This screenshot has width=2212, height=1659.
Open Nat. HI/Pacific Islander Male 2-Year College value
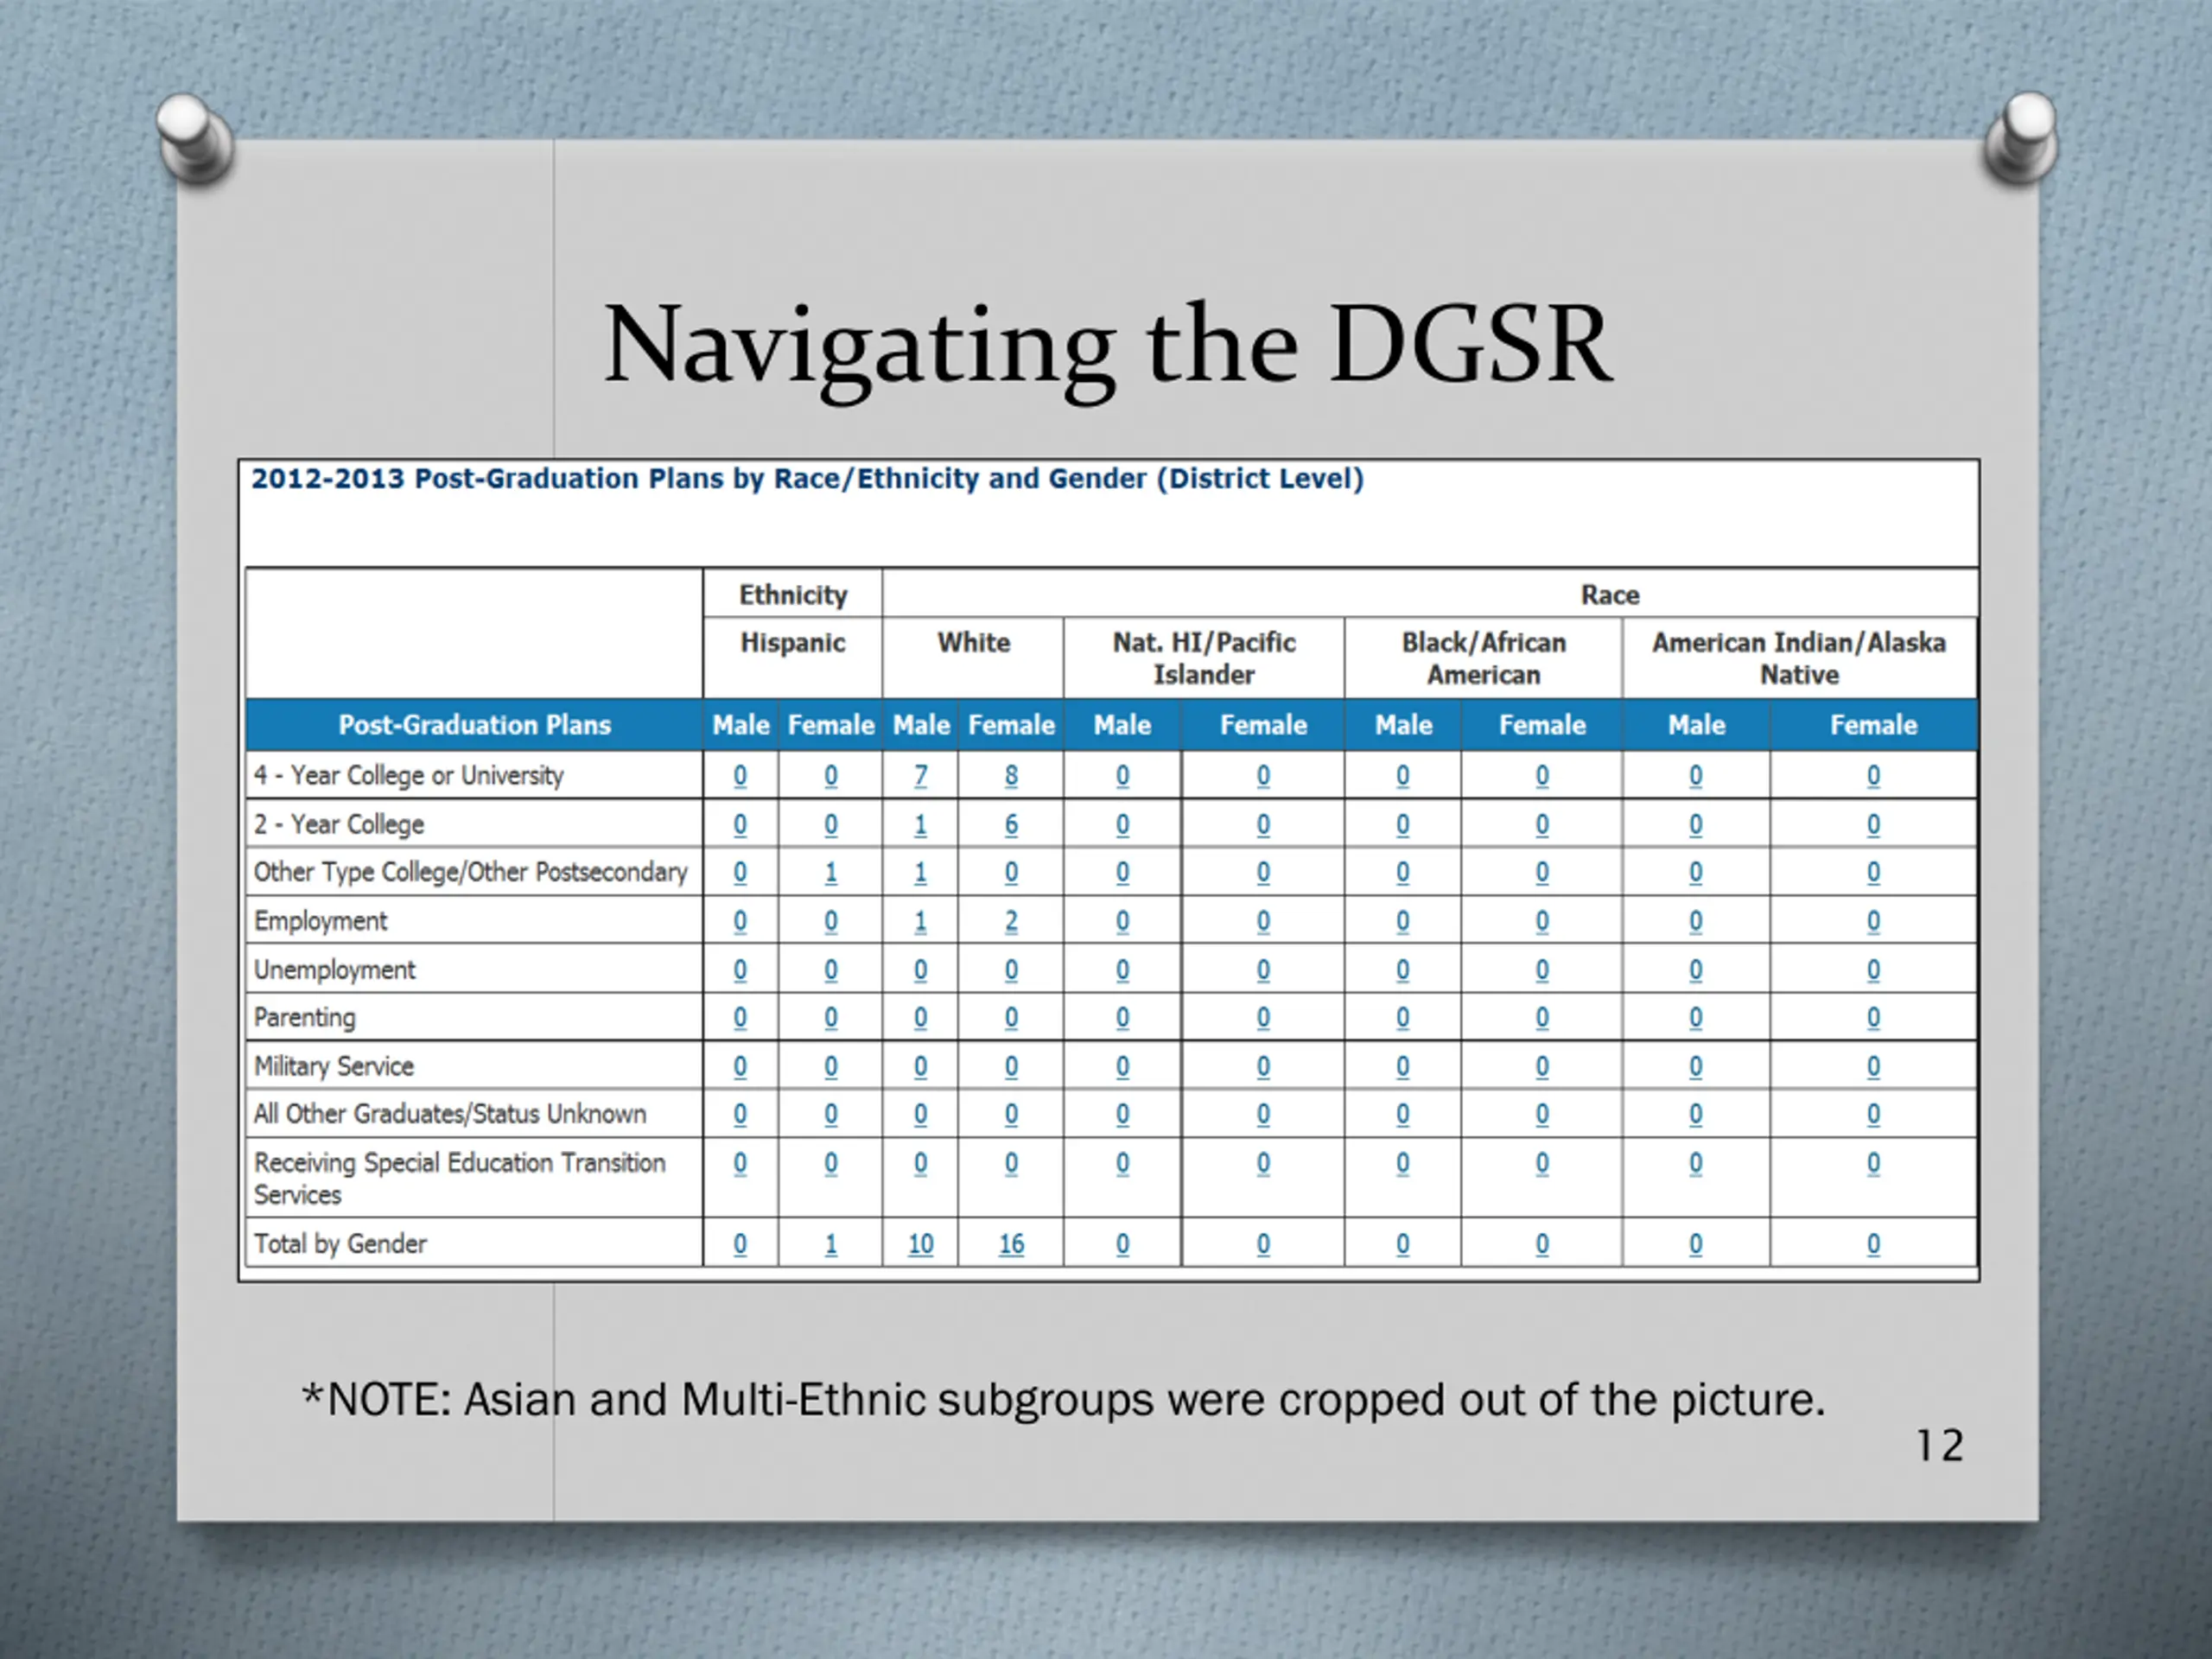tap(1122, 825)
